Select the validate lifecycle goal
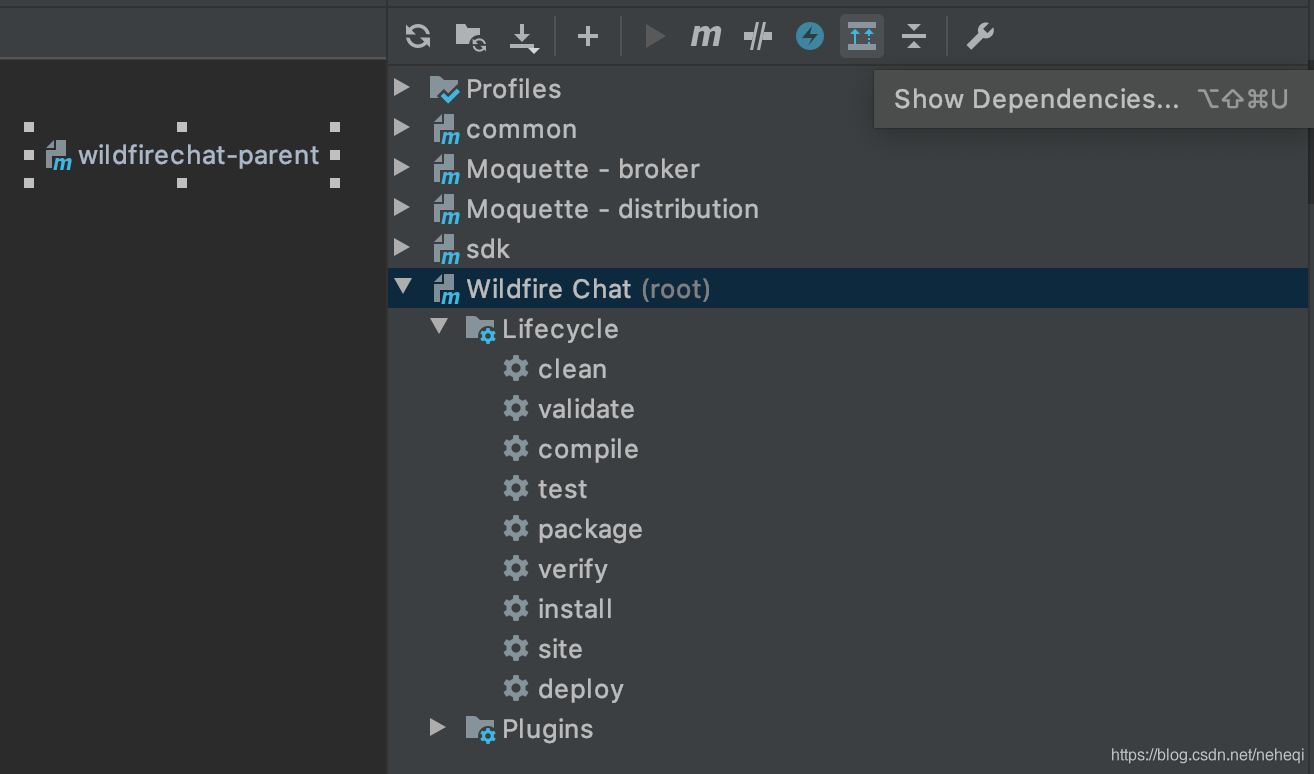Screen dimensions: 1314x774 [586, 409]
